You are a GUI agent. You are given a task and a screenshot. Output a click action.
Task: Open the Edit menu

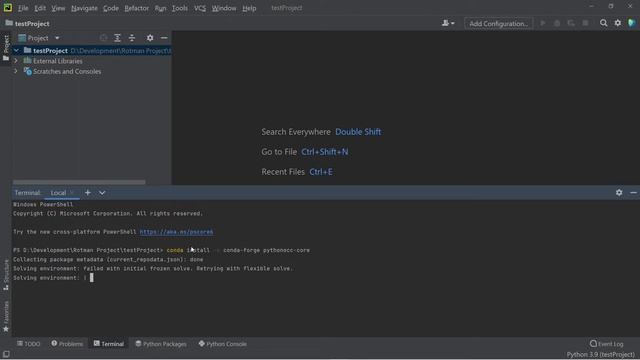click(x=40, y=8)
